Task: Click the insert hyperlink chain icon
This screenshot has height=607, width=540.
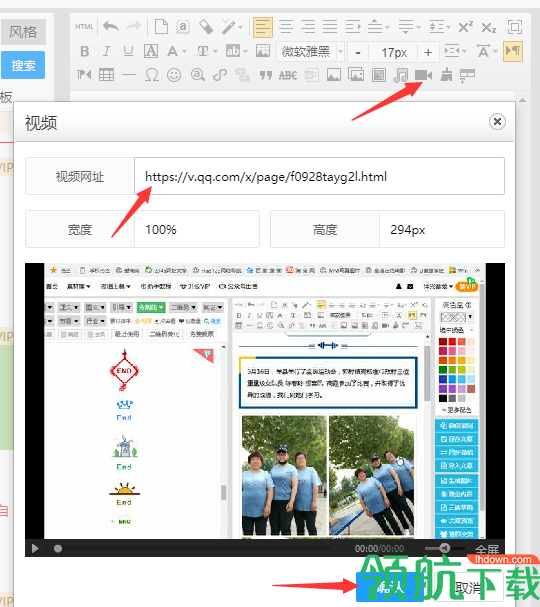Action: click(x=220, y=75)
